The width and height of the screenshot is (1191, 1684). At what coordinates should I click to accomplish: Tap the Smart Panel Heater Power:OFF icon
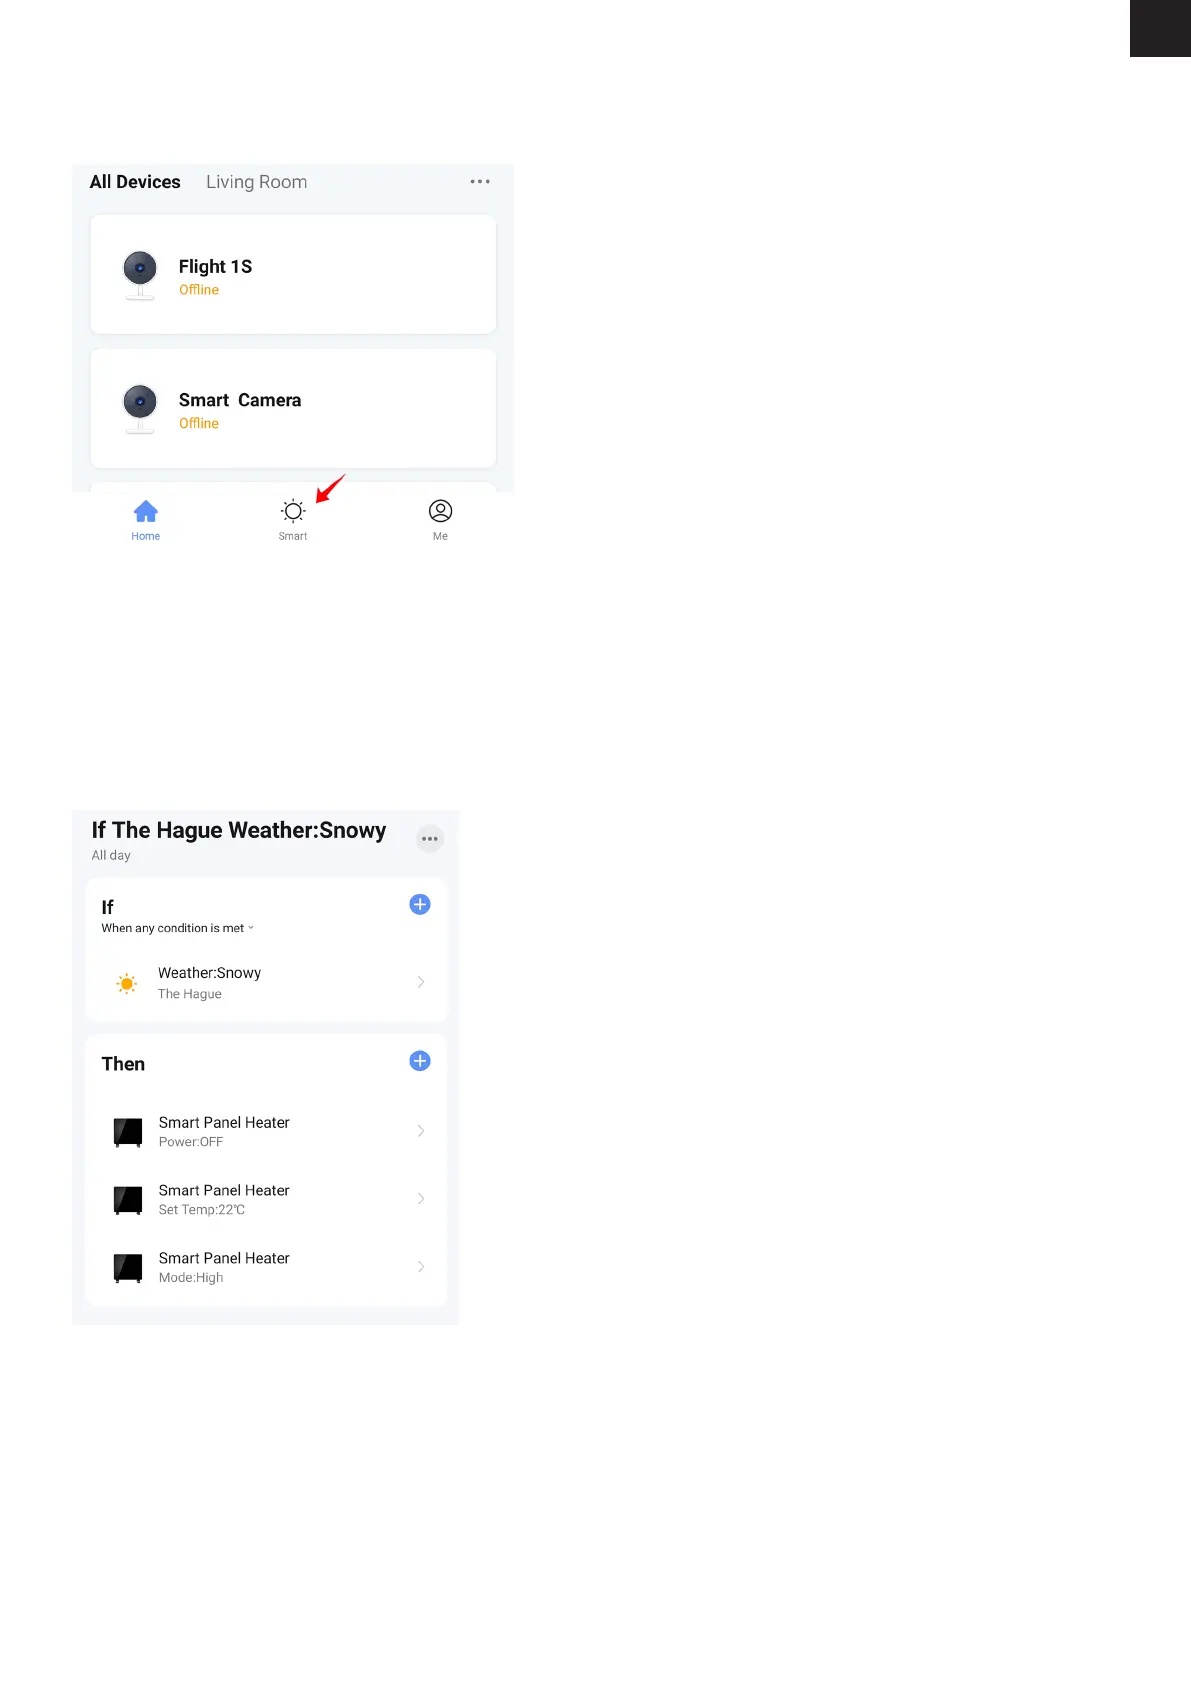(x=128, y=1132)
